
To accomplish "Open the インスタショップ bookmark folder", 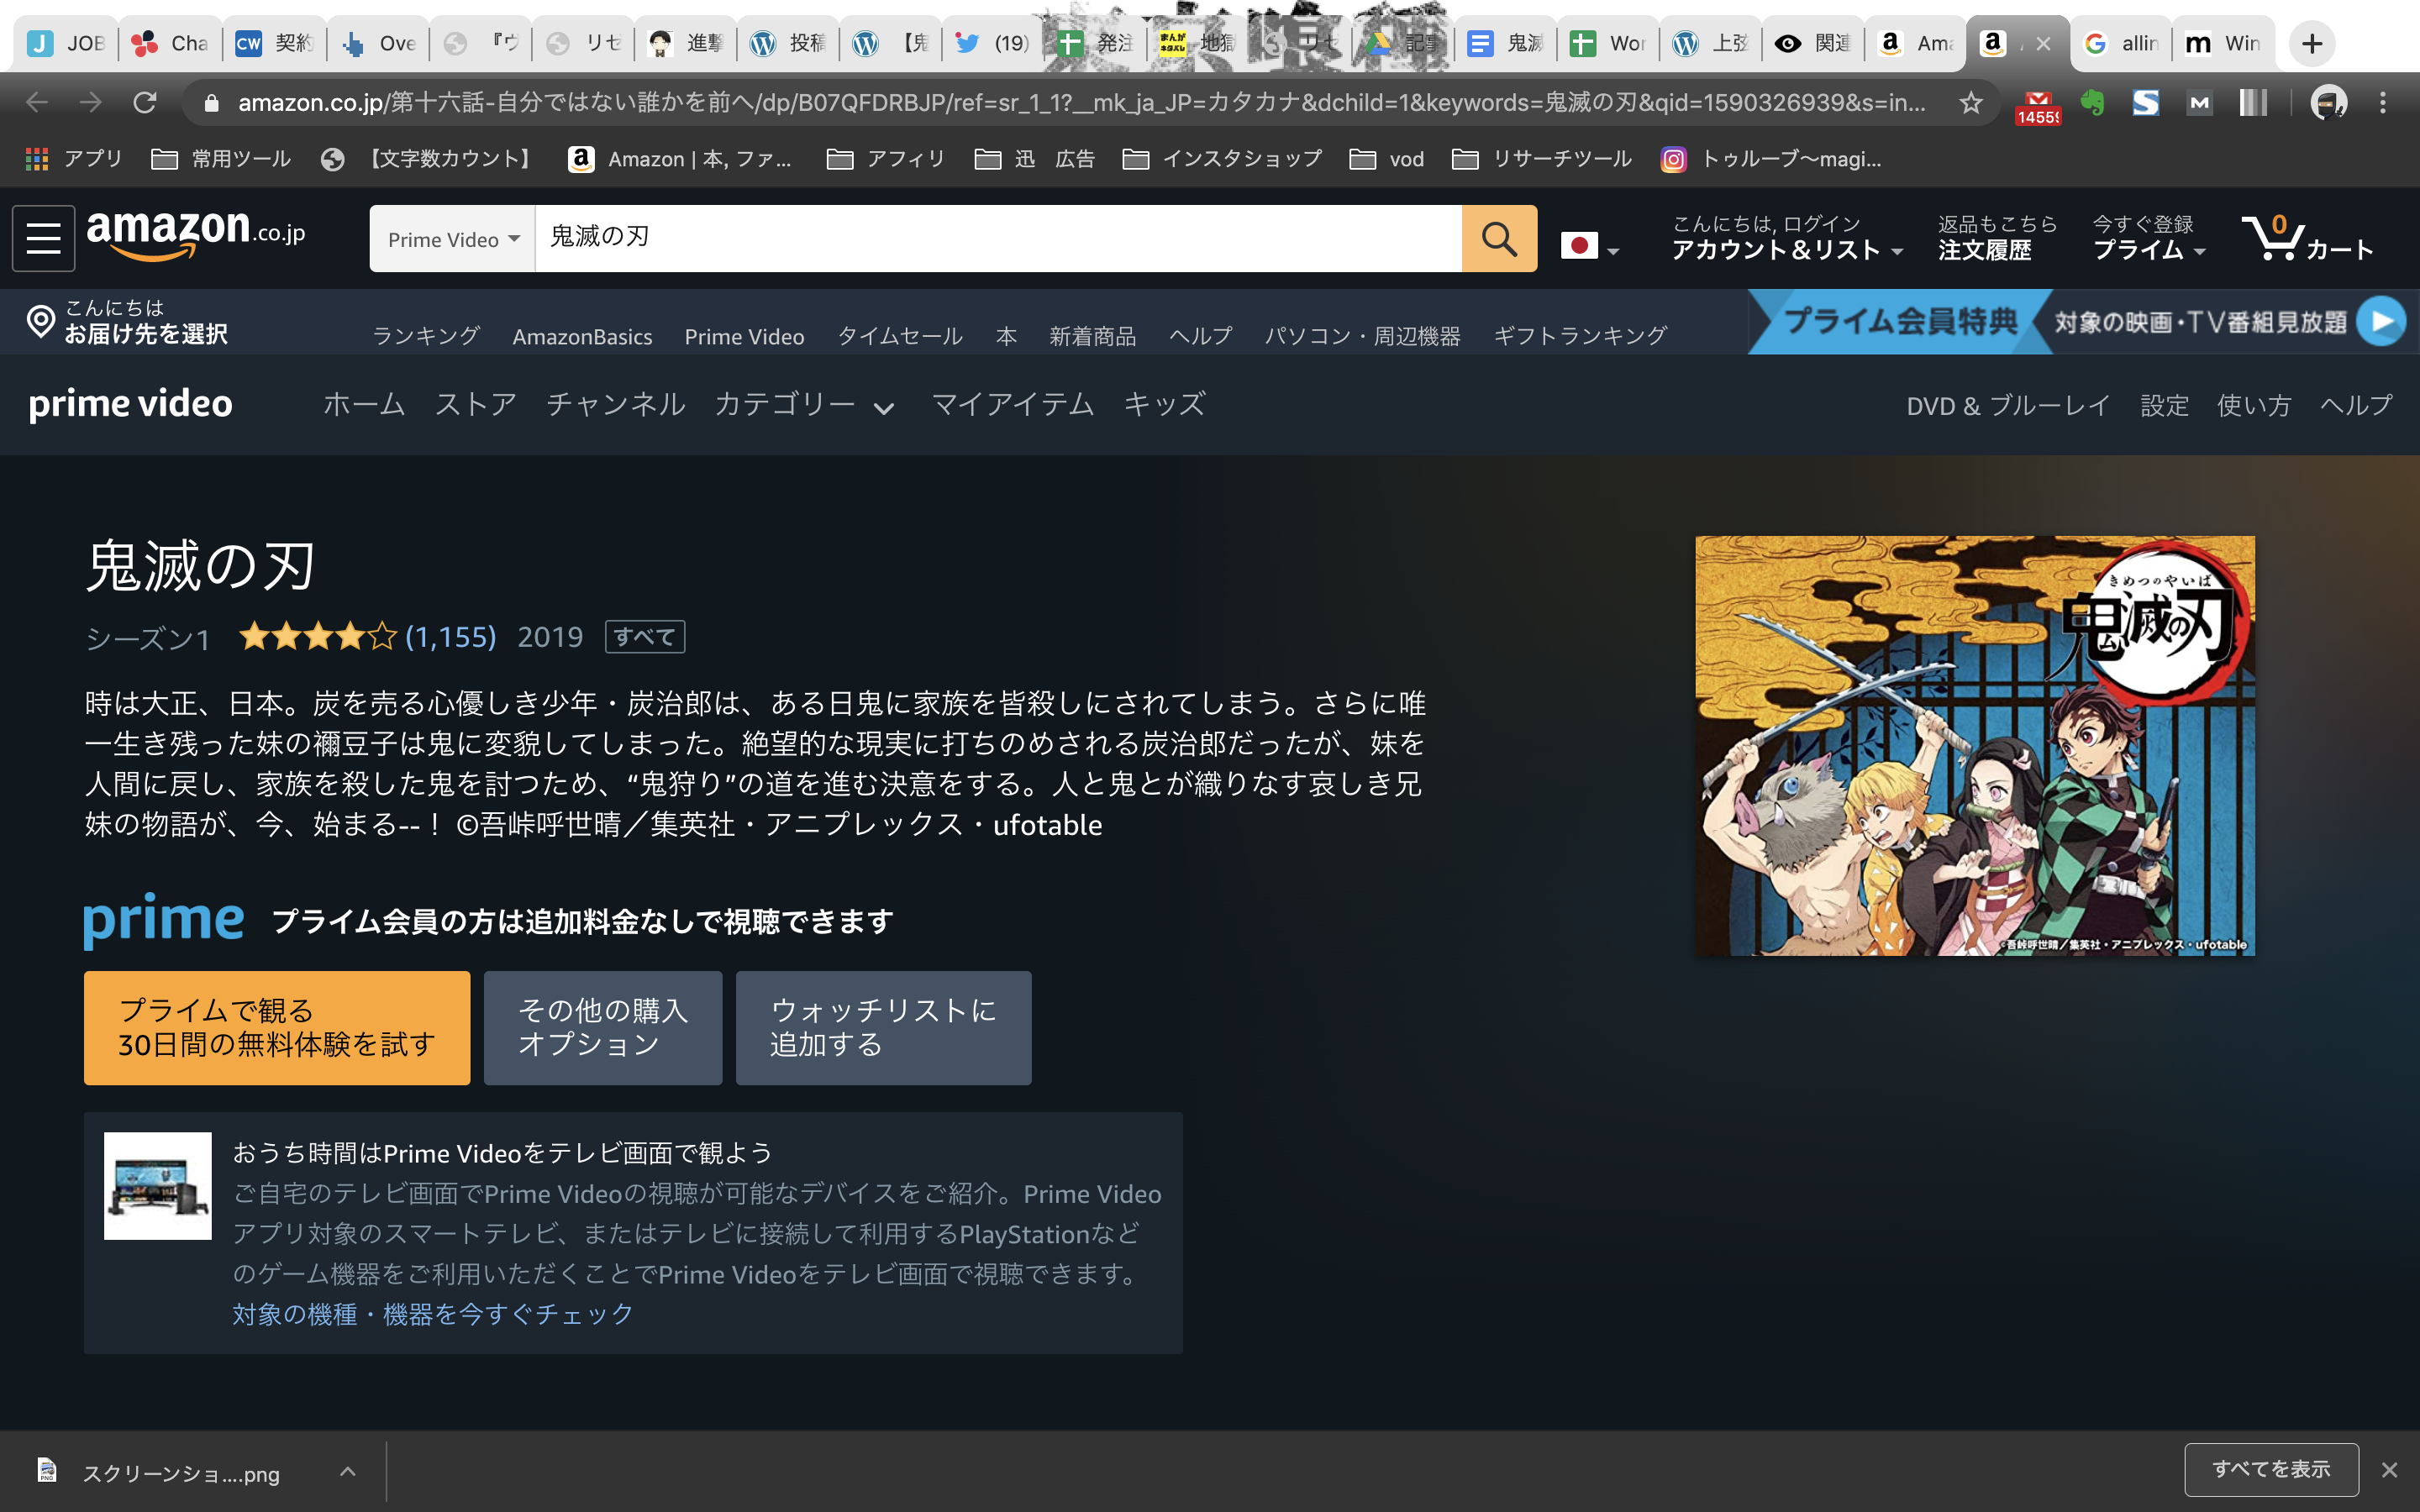I will coord(1222,159).
